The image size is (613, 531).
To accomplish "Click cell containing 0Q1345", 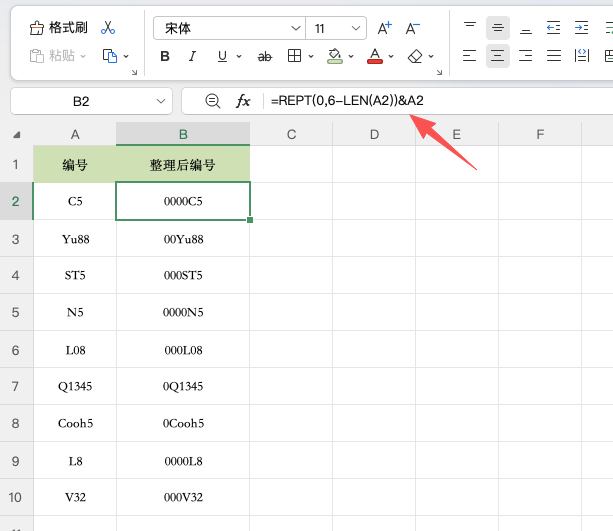I will [x=183, y=386].
